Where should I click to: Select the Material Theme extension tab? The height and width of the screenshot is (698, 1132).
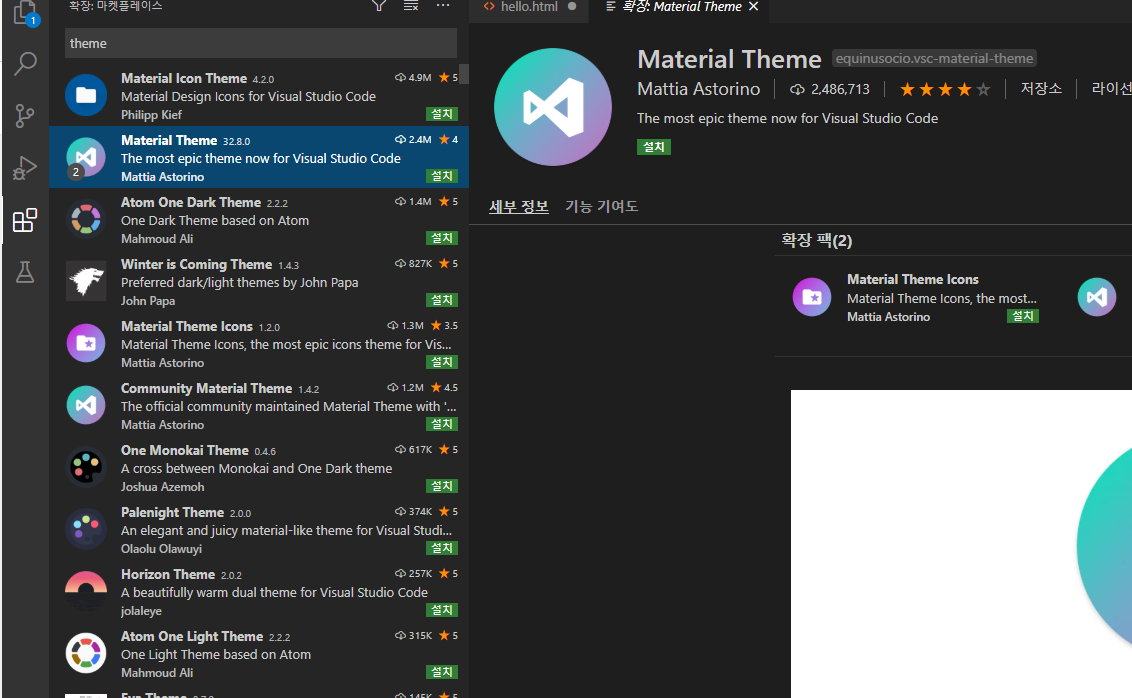(x=682, y=6)
